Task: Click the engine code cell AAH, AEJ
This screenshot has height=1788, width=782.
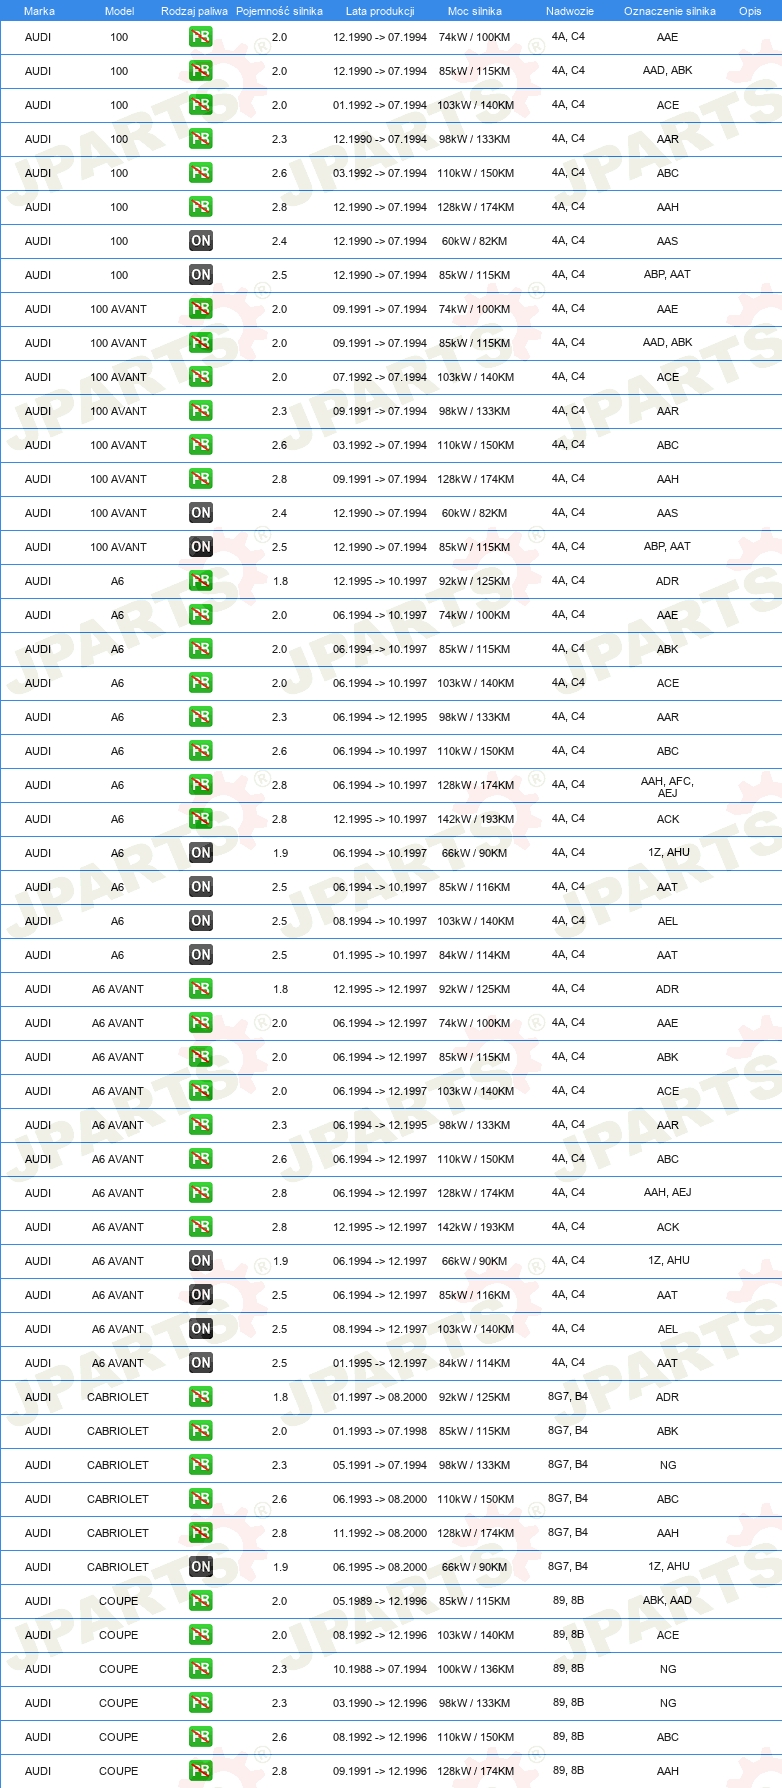Action: (667, 1192)
